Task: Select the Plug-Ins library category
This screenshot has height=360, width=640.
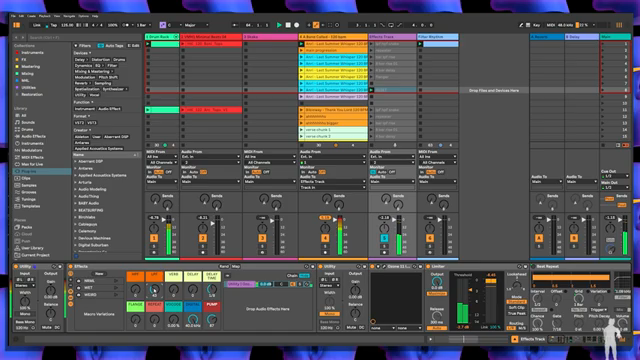Action: tap(41, 171)
